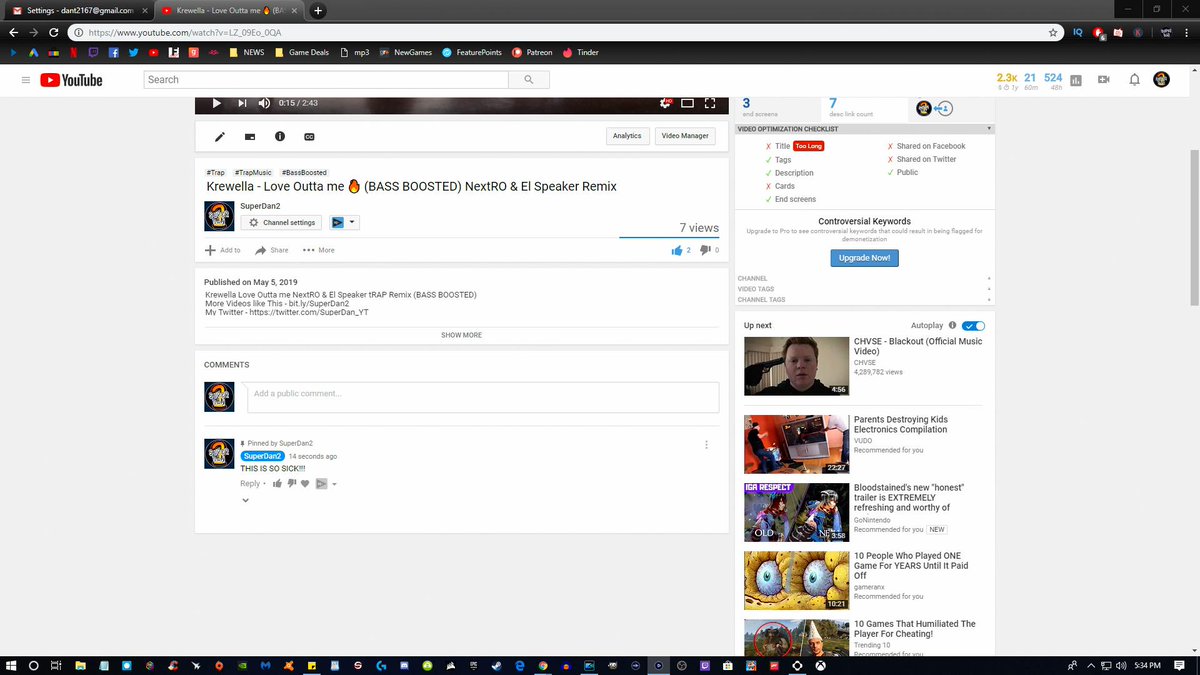Skip to the next video
The height and width of the screenshot is (675, 1200).
242,103
